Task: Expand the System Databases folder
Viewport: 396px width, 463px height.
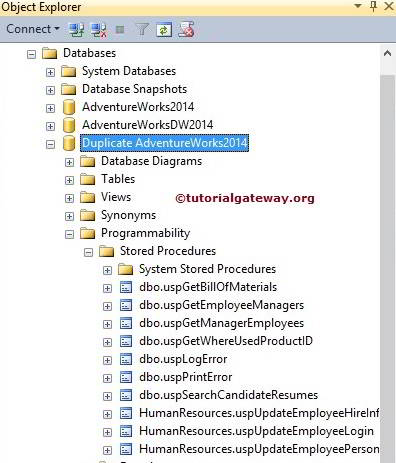Action: click(50, 72)
